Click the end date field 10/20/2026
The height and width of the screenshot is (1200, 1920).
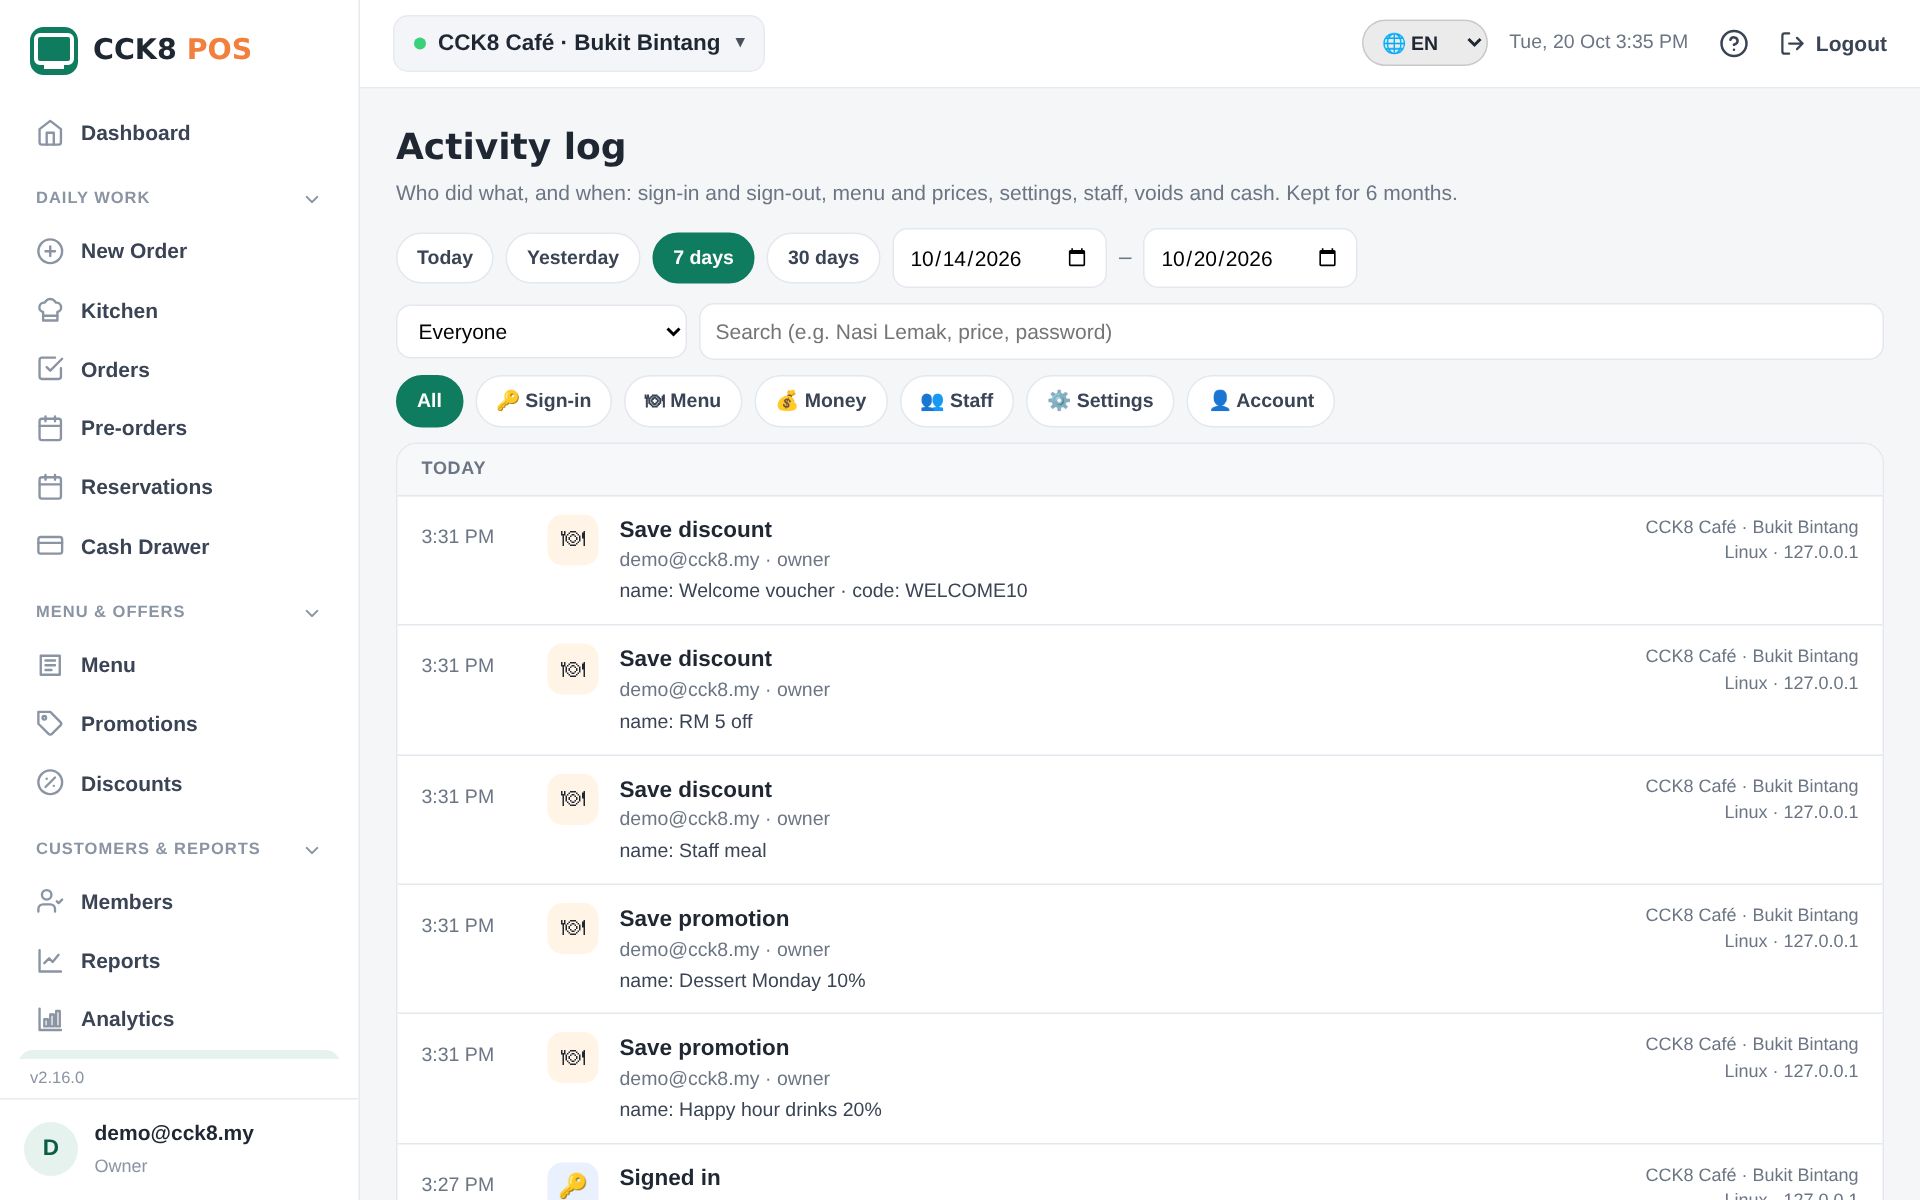pos(1250,258)
